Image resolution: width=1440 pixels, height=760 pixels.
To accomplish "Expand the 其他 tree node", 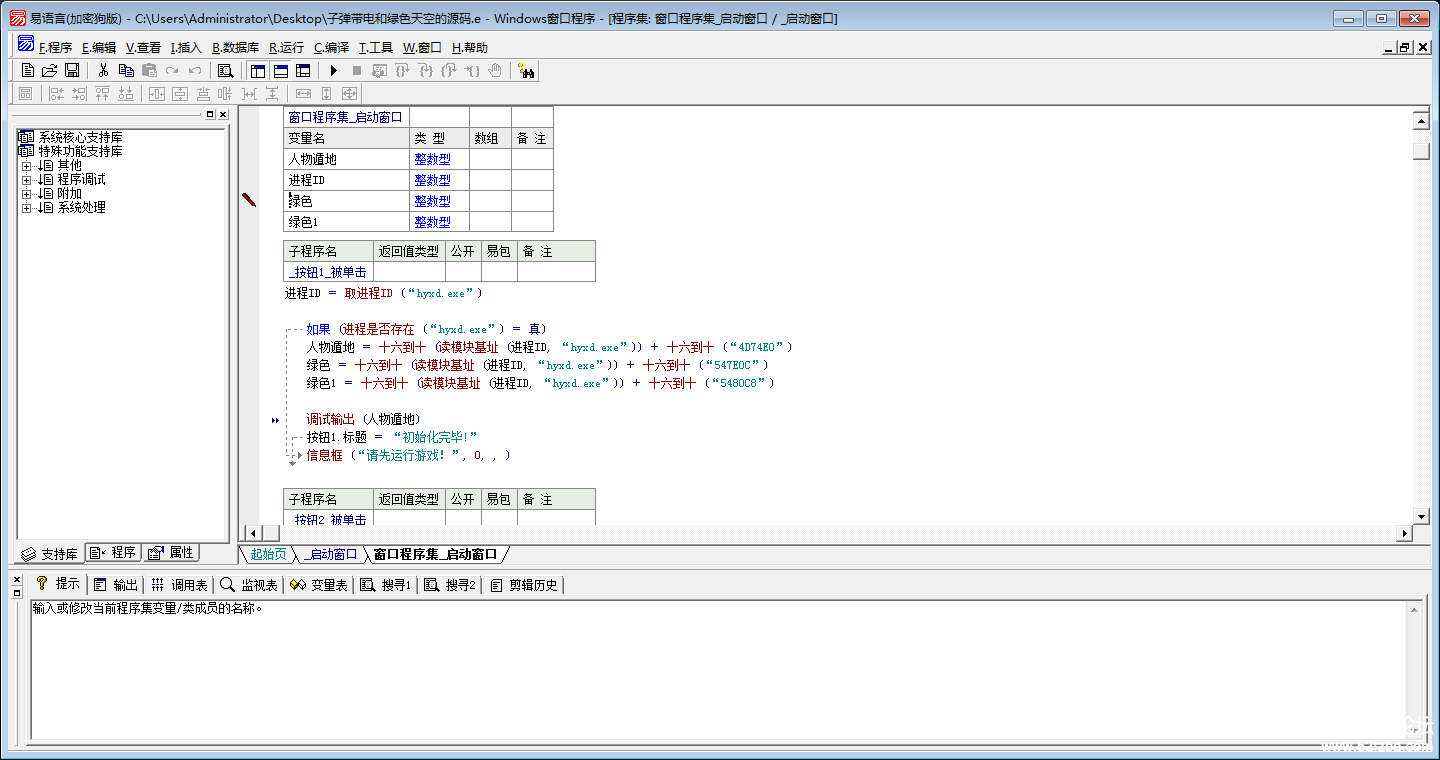I will coord(27,166).
